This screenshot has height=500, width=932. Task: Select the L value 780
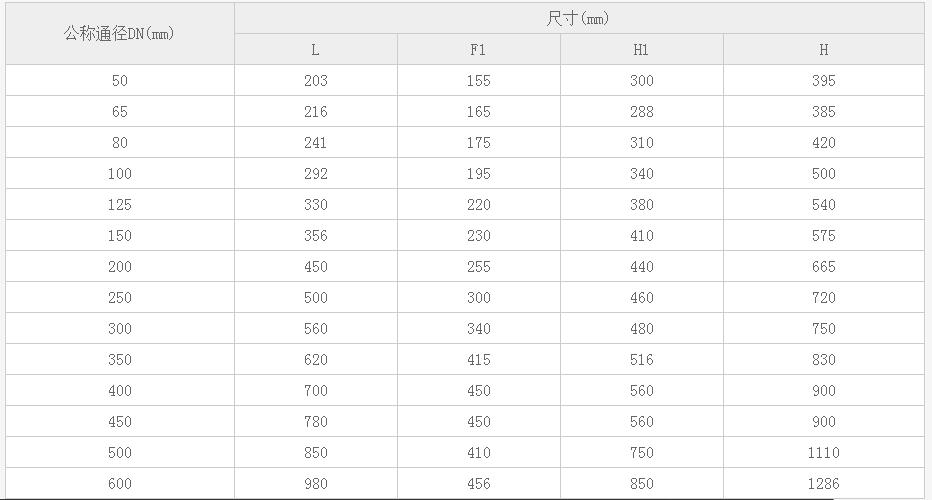pos(315,422)
